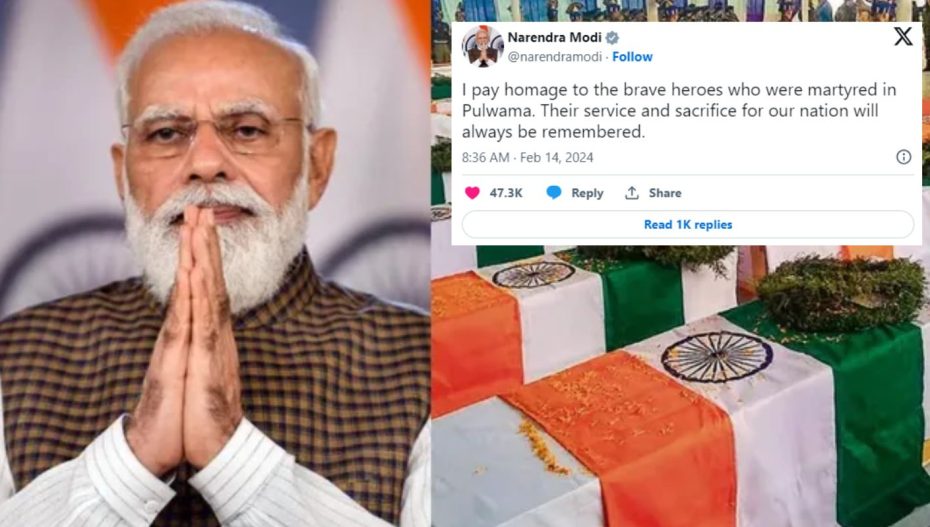Like the tweet with the pink heart
This screenshot has width=930, height=527.
click(x=472, y=193)
